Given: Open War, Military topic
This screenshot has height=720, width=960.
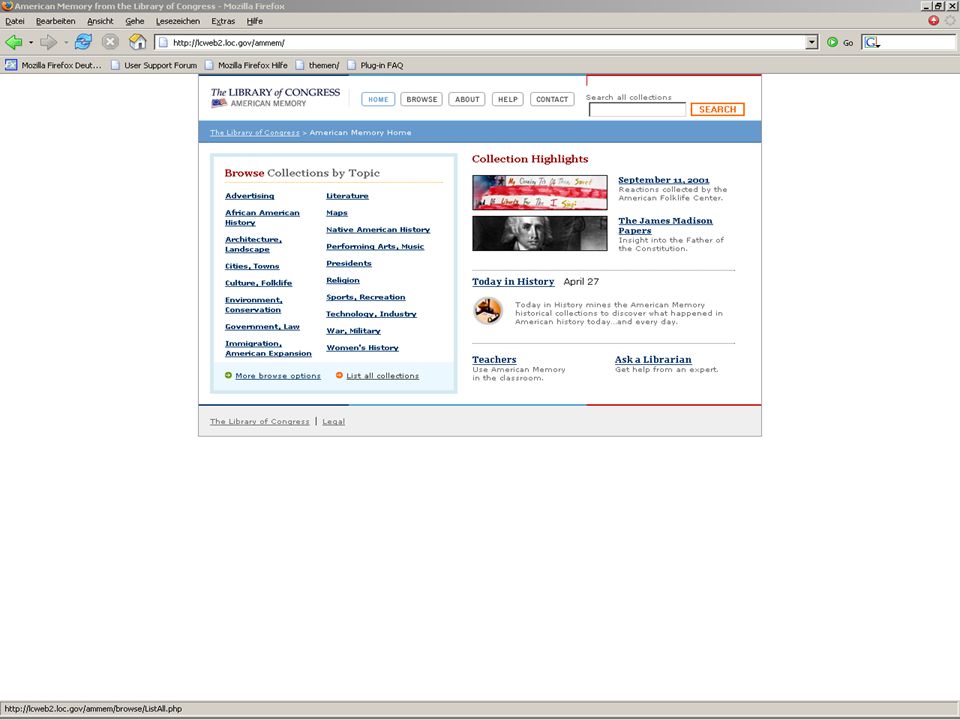Looking at the screenshot, I should [353, 331].
